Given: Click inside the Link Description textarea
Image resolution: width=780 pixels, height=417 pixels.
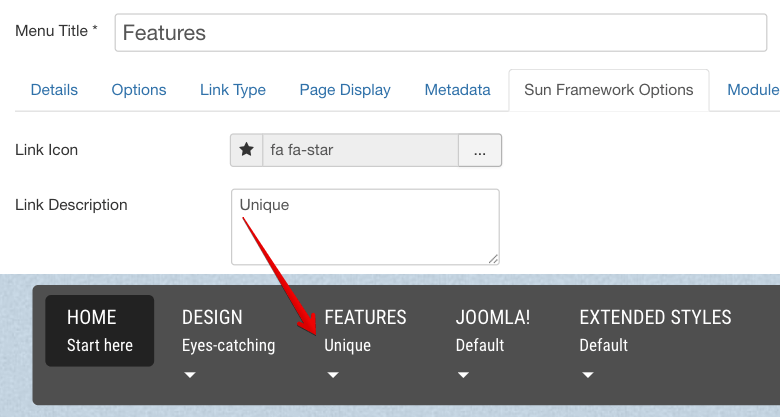Looking at the screenshot, I should (365, 227).
